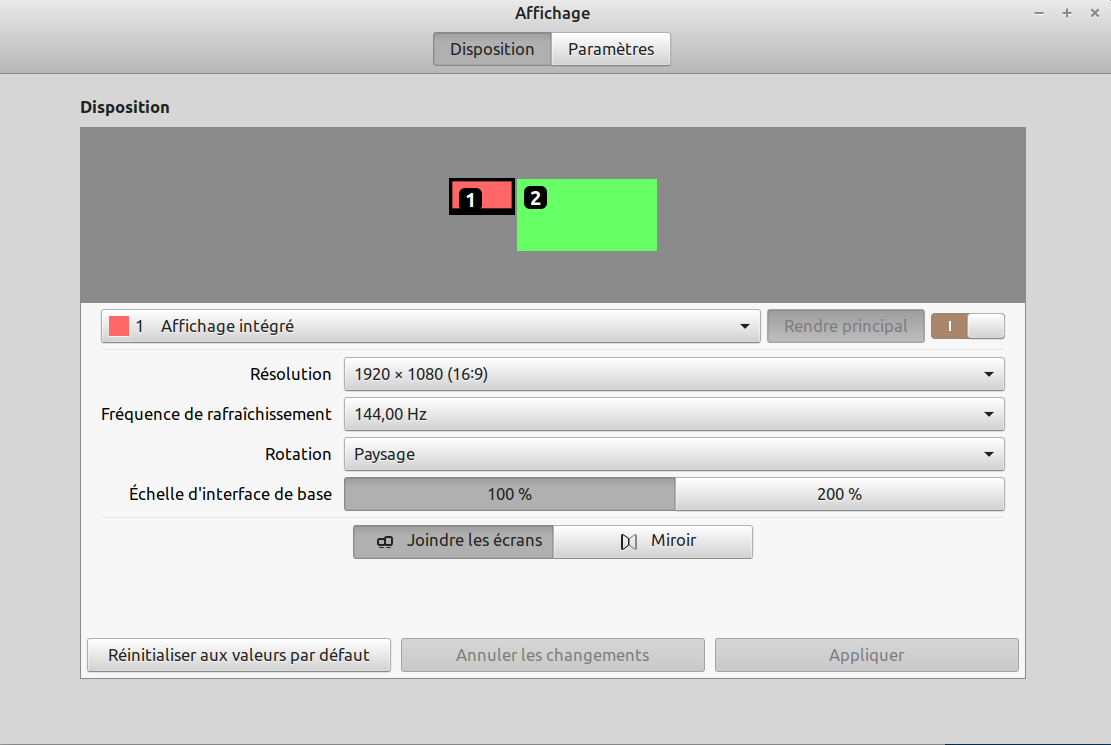The height and width of the screenshot is (745, 1111).
Task: Switch to the Paramètres tab
Action: pyautogui.click(x=610, y=49)
